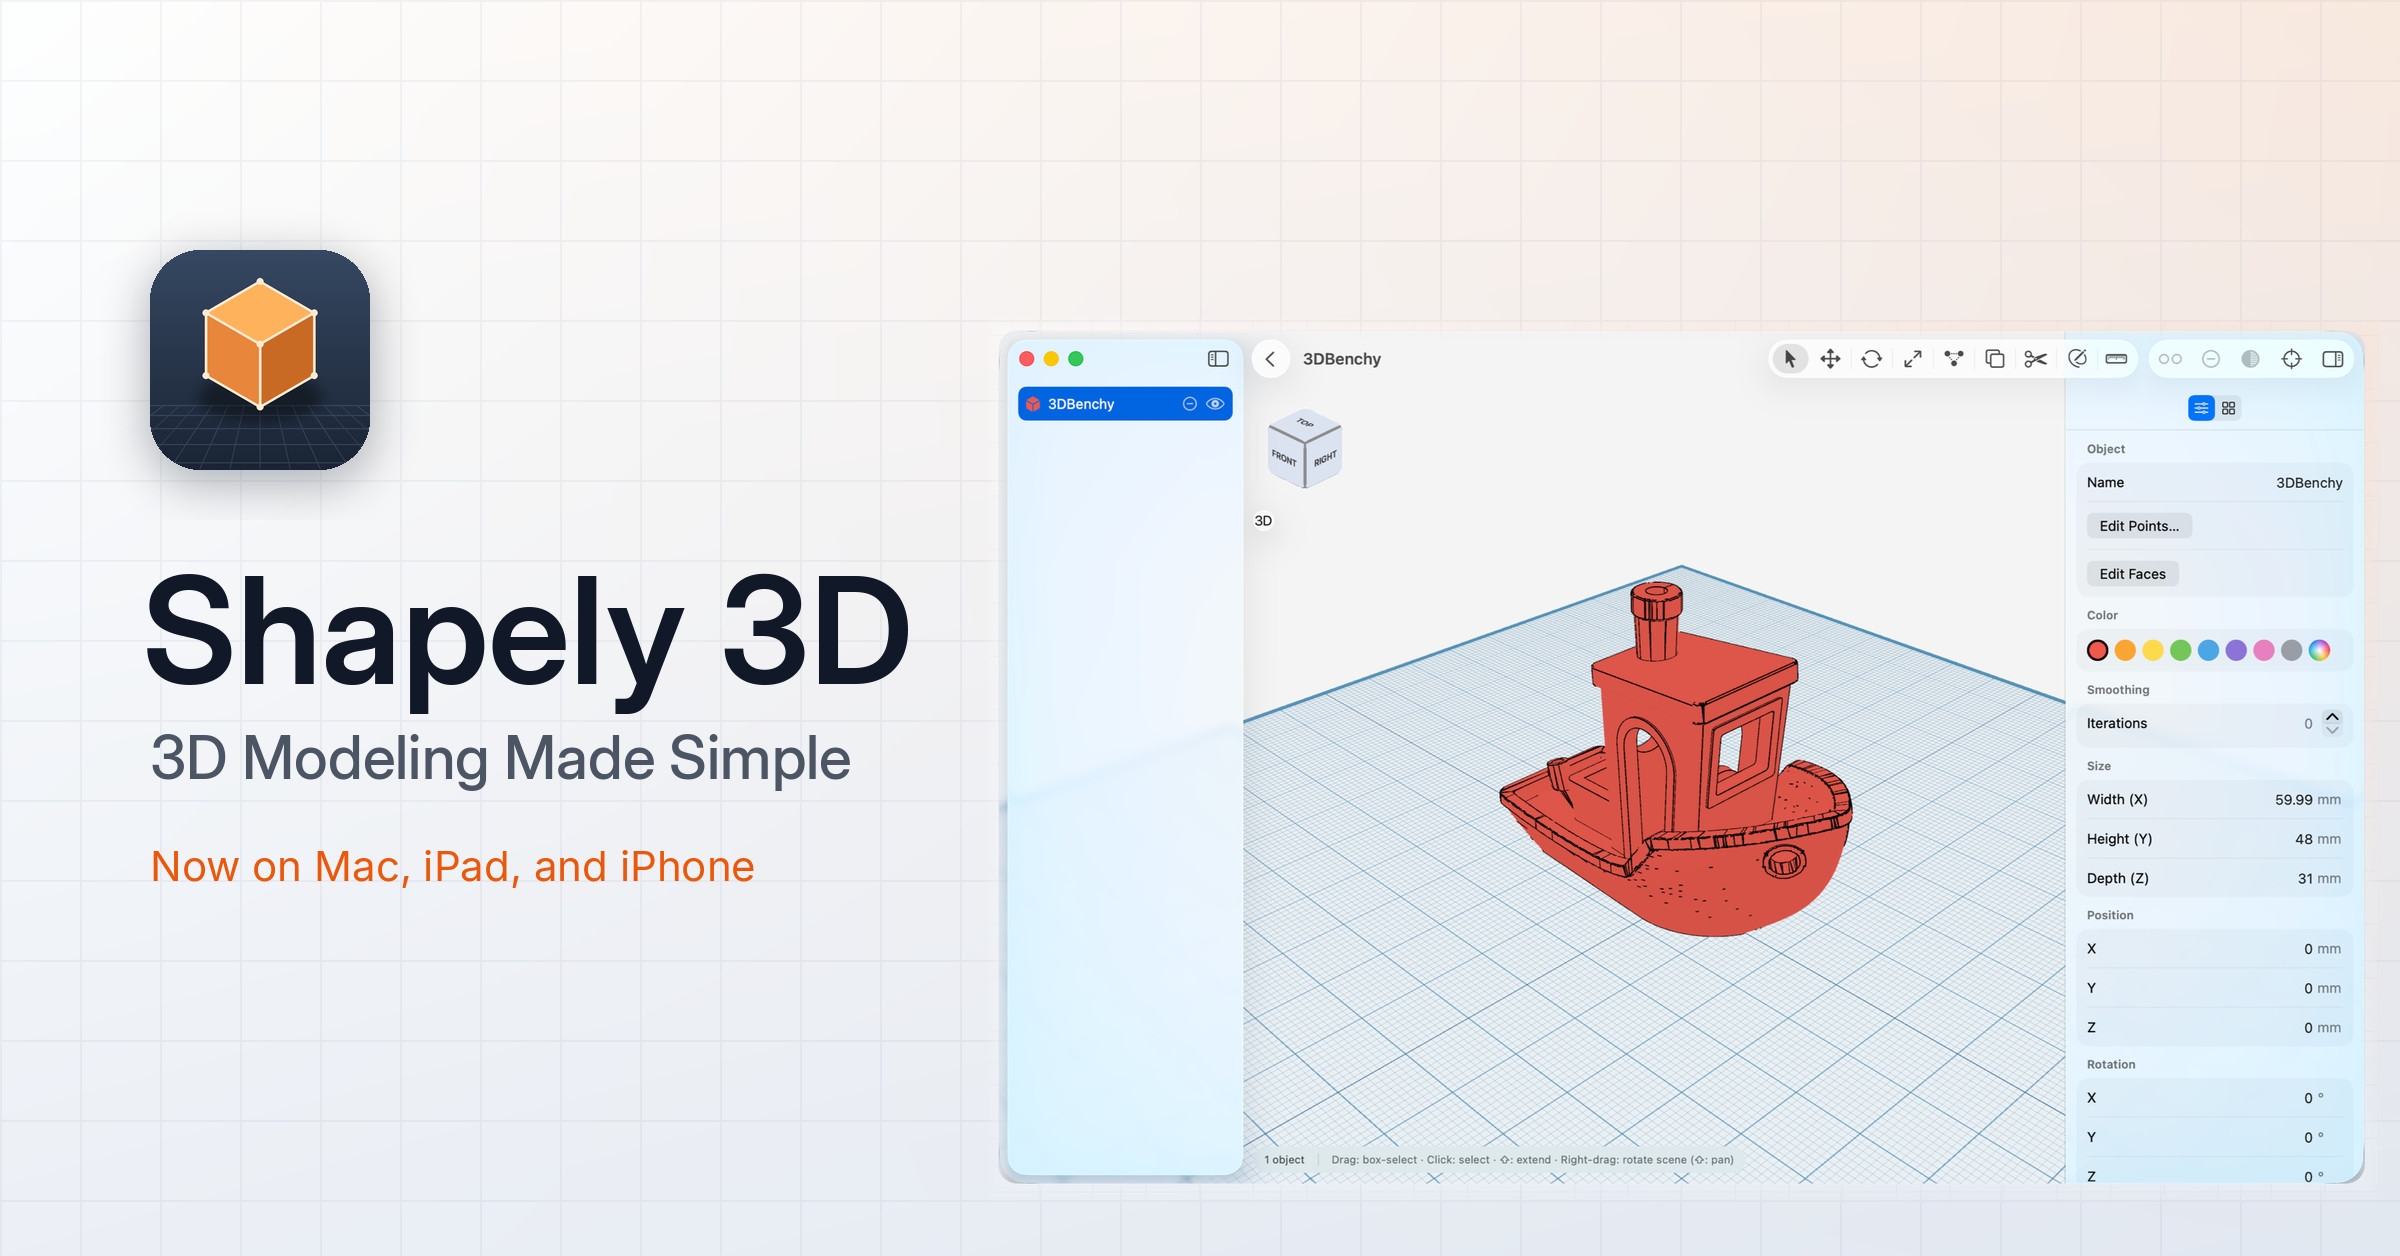
Task: Choose the purple color swatch
Action: (2236, 651)
